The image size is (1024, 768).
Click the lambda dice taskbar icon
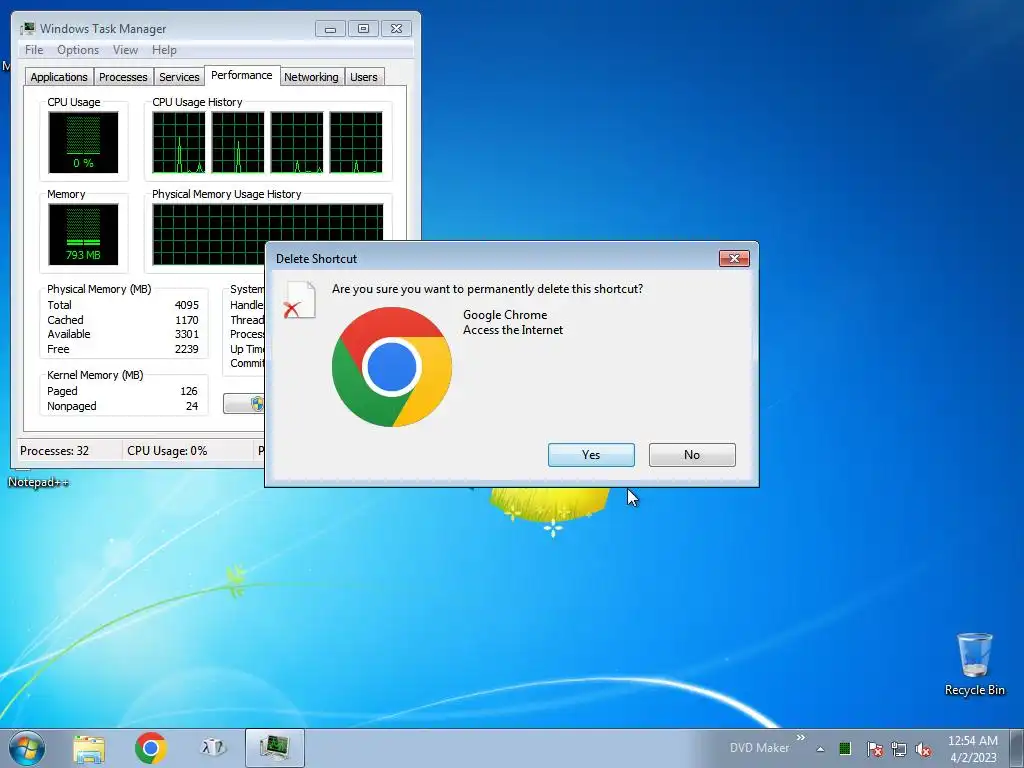click(213, 748)
